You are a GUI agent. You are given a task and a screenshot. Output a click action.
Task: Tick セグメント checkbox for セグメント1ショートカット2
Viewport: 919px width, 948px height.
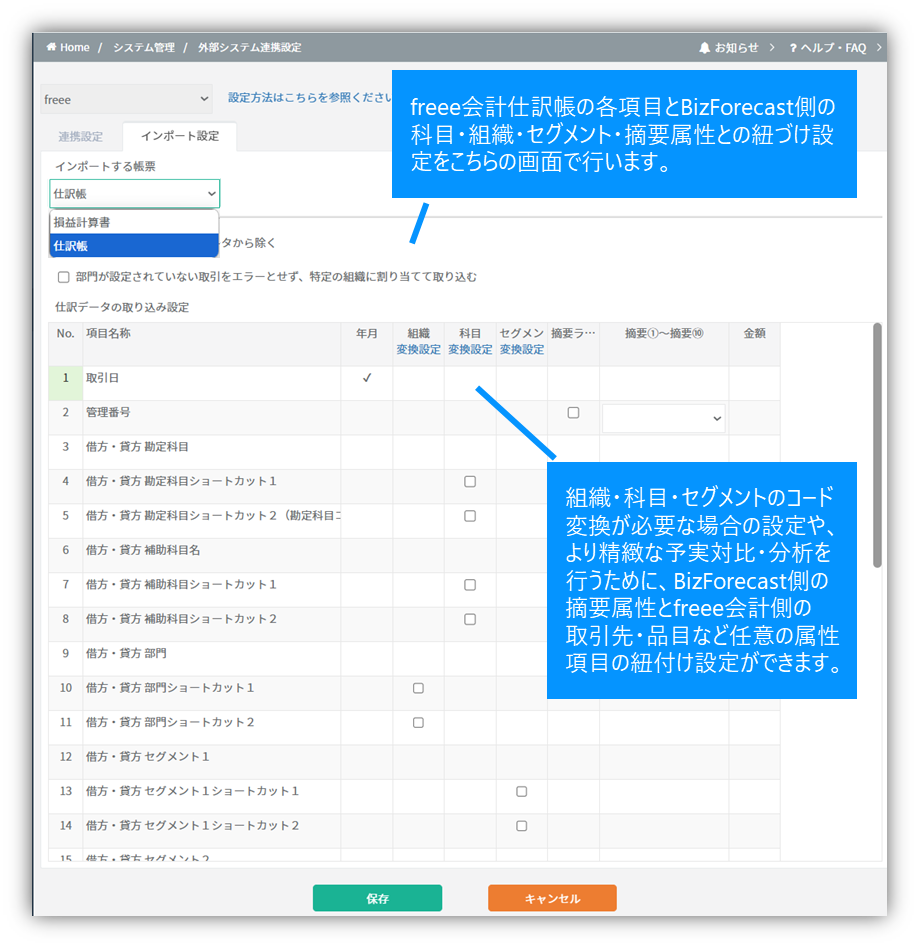click(x=521, y=826)
